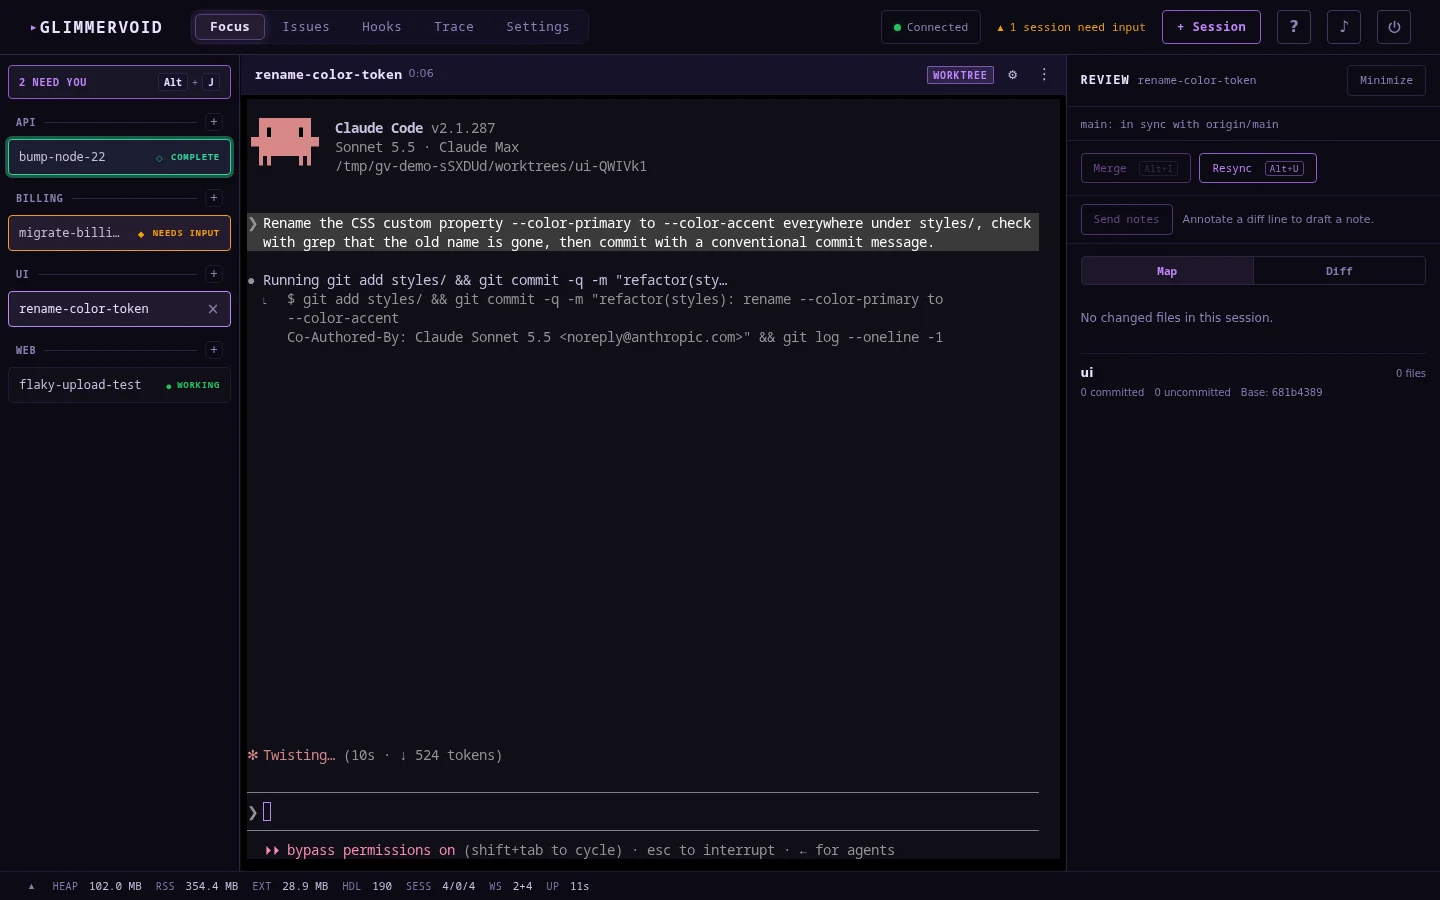Open the help question mark icon

point(1294,27)
